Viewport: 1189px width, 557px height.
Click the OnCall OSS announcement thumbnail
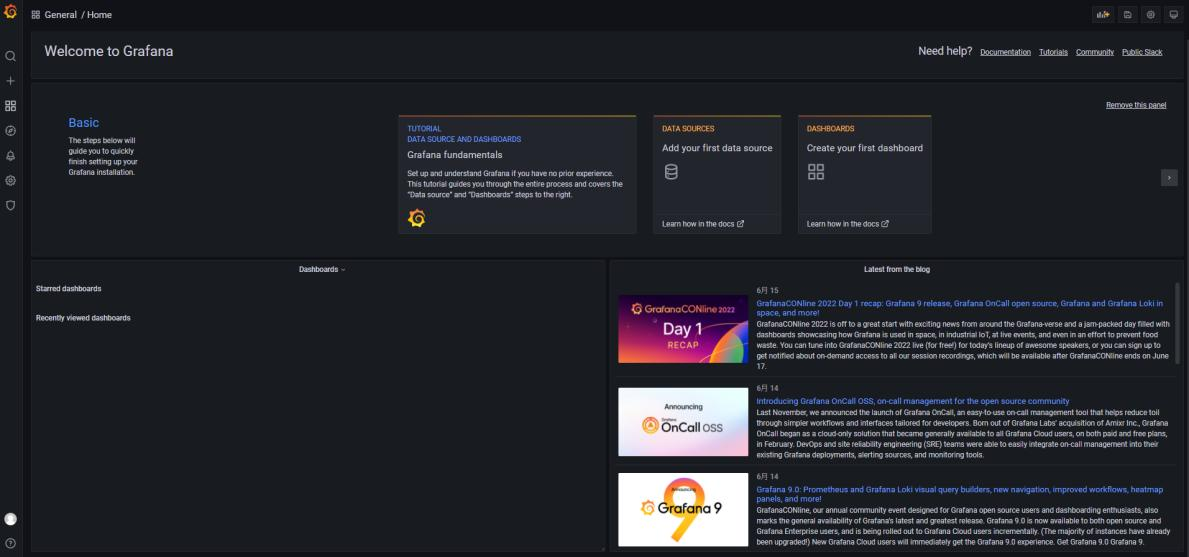point(683,422)
